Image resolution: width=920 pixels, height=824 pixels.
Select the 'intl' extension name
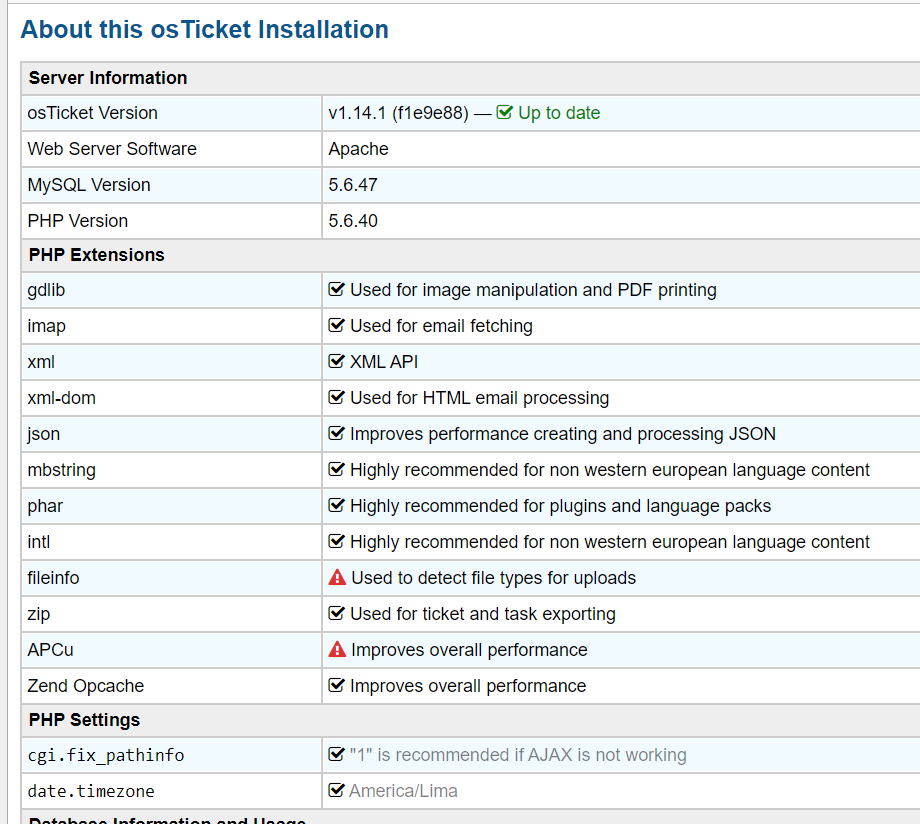pos(39,542)
